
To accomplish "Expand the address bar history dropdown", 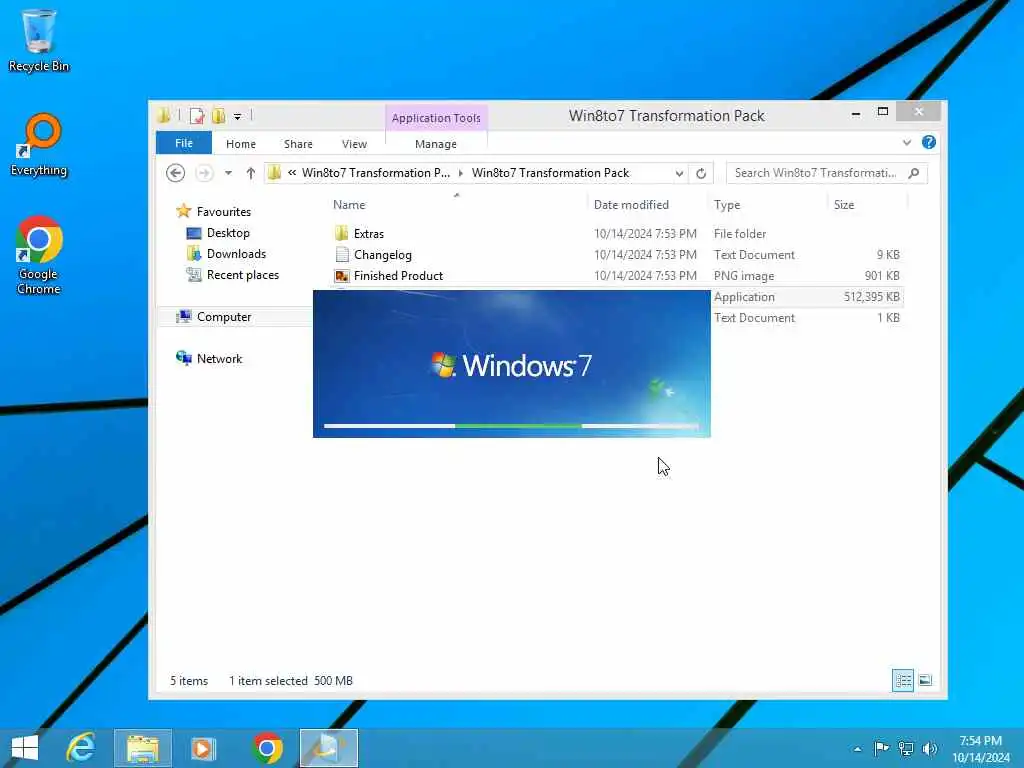I will pyautogui.click(x=679, y=174).
